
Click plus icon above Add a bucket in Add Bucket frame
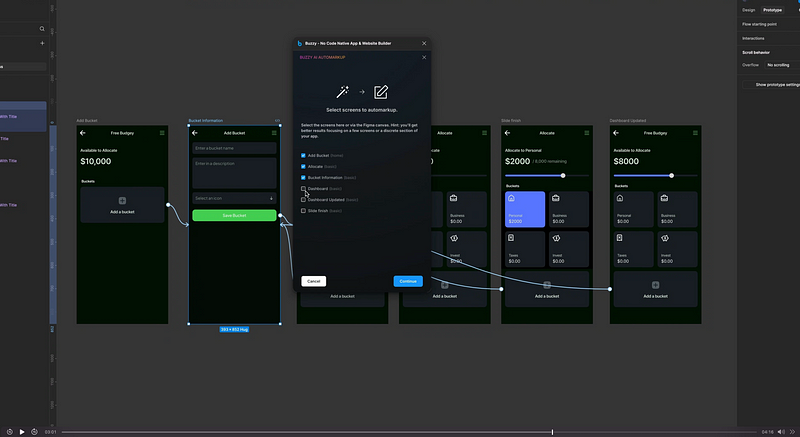122,200
